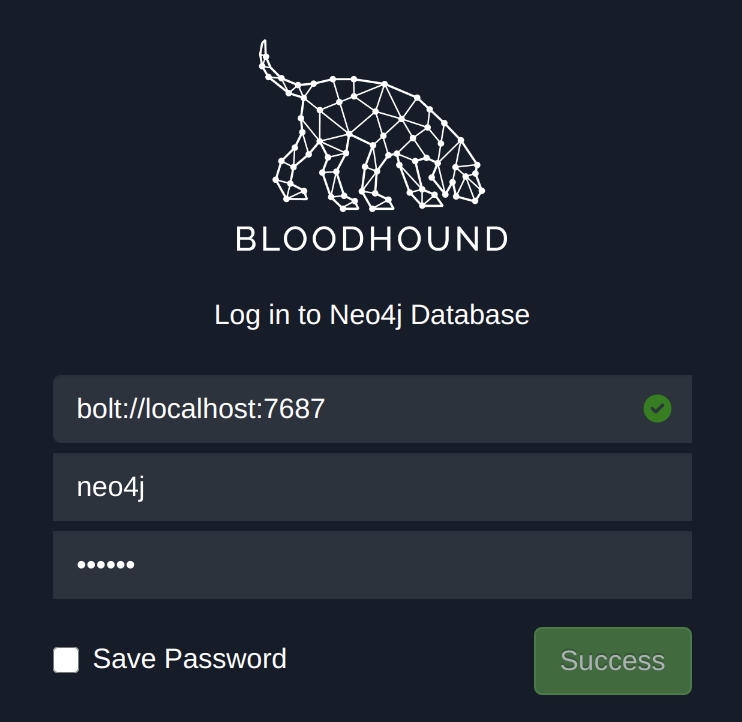Screen dimensions: 742x722
Task: Click the BLOODHOUND wordmark under the logo
Action: click(x=371, y=239)
